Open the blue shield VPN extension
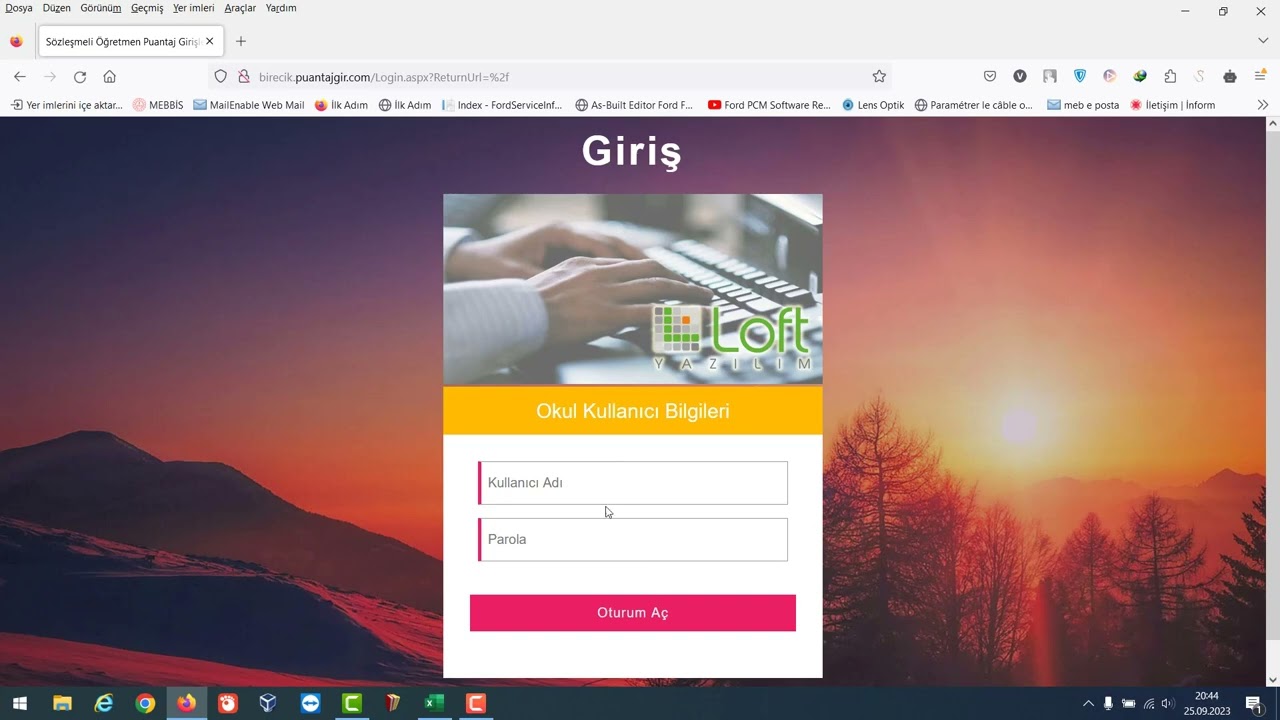The height and width of the screenshot is (720, 1280). 1080,77
